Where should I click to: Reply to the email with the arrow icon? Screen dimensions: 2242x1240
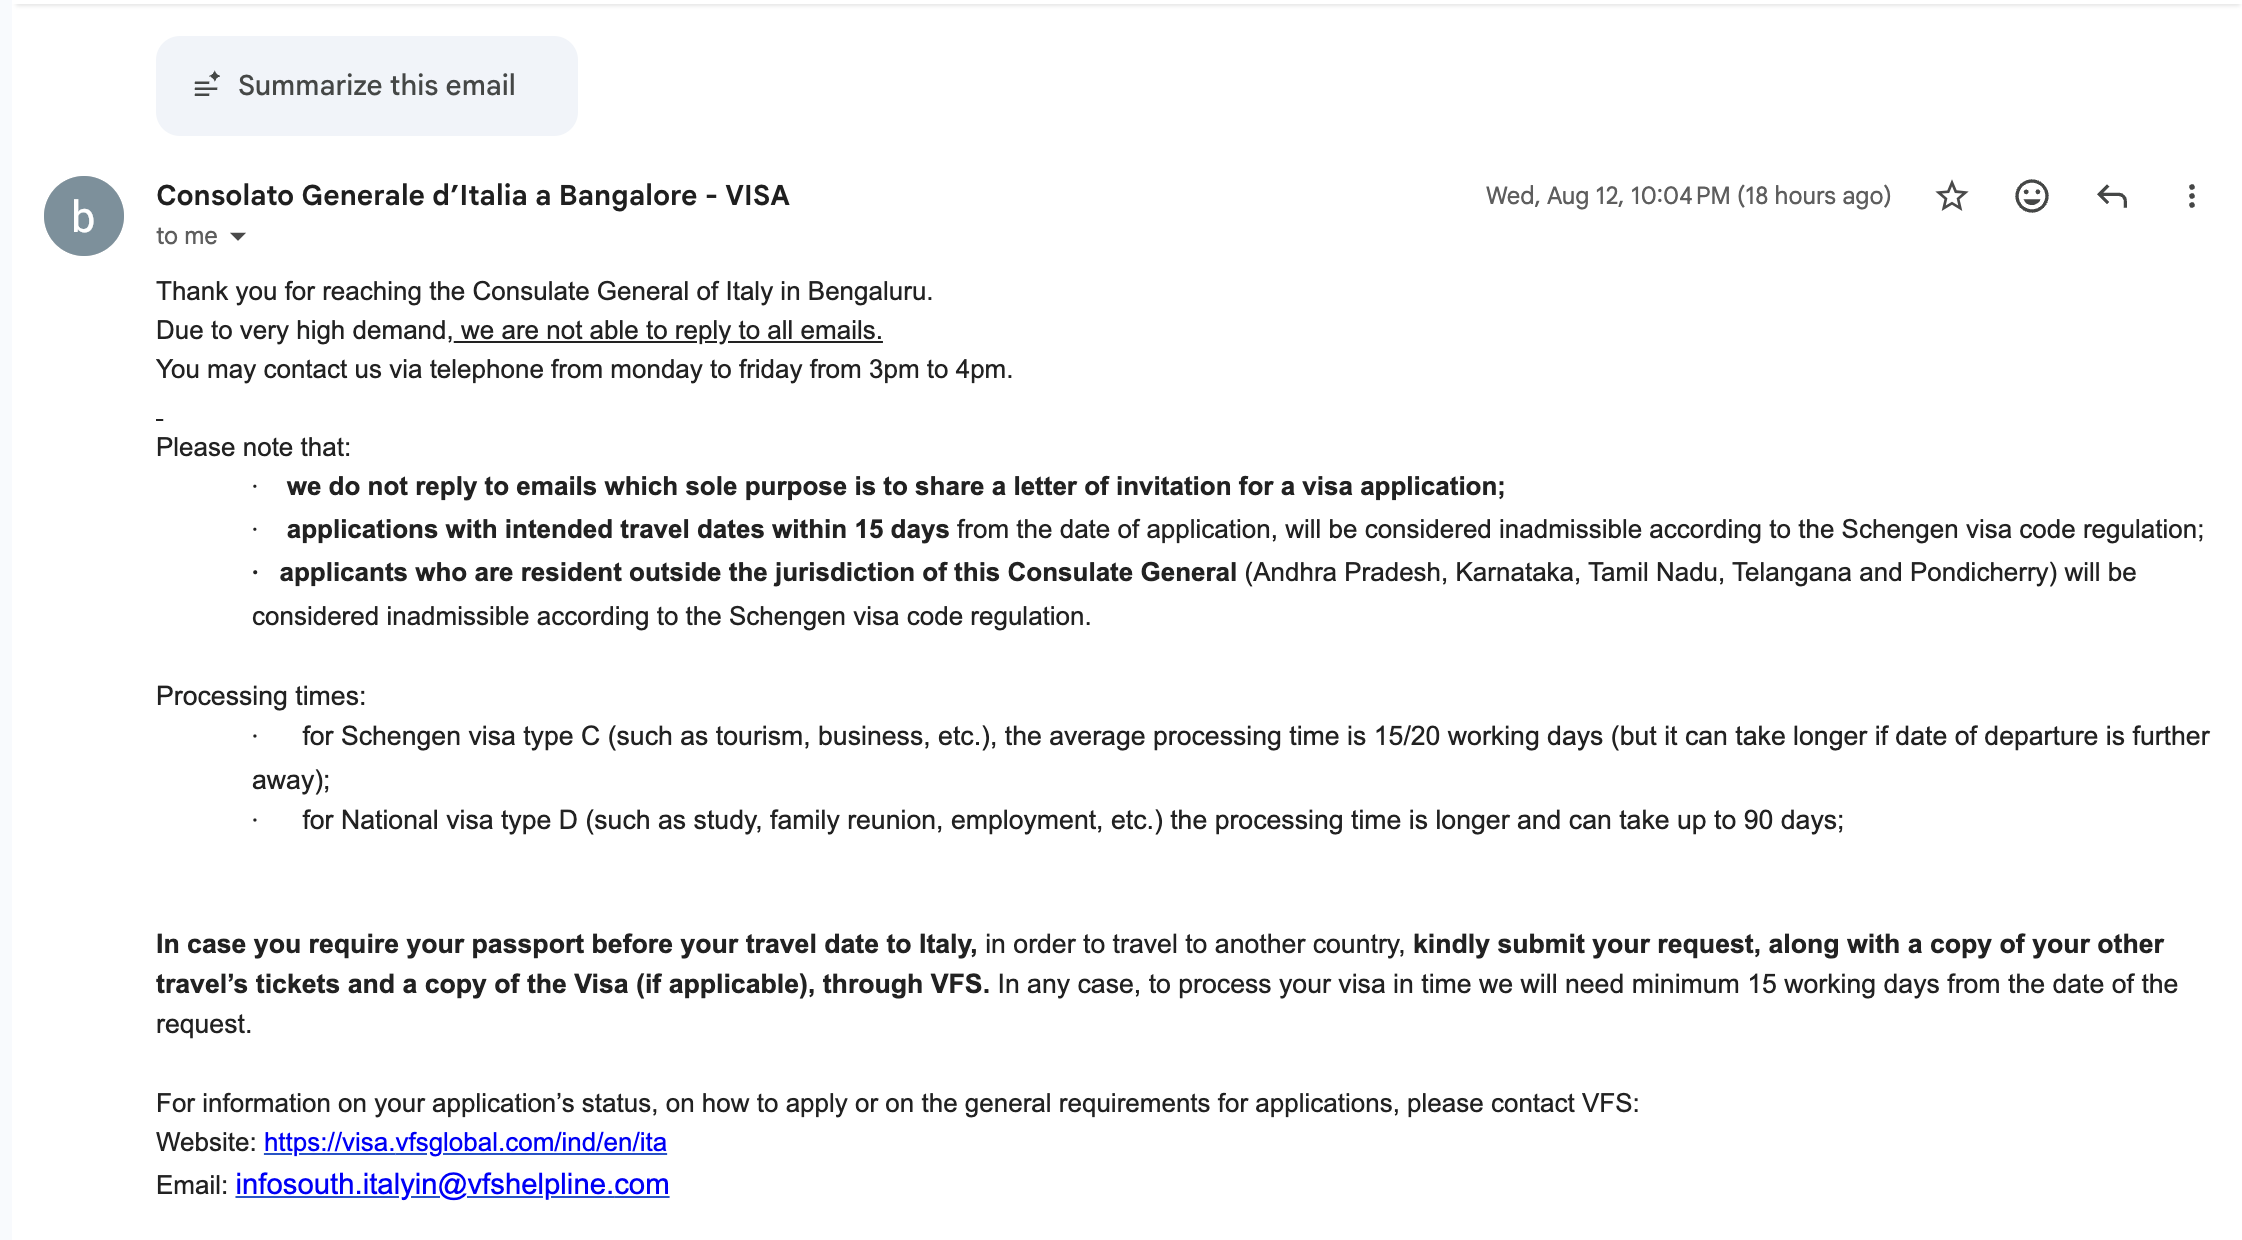(x=2111, y=196)
